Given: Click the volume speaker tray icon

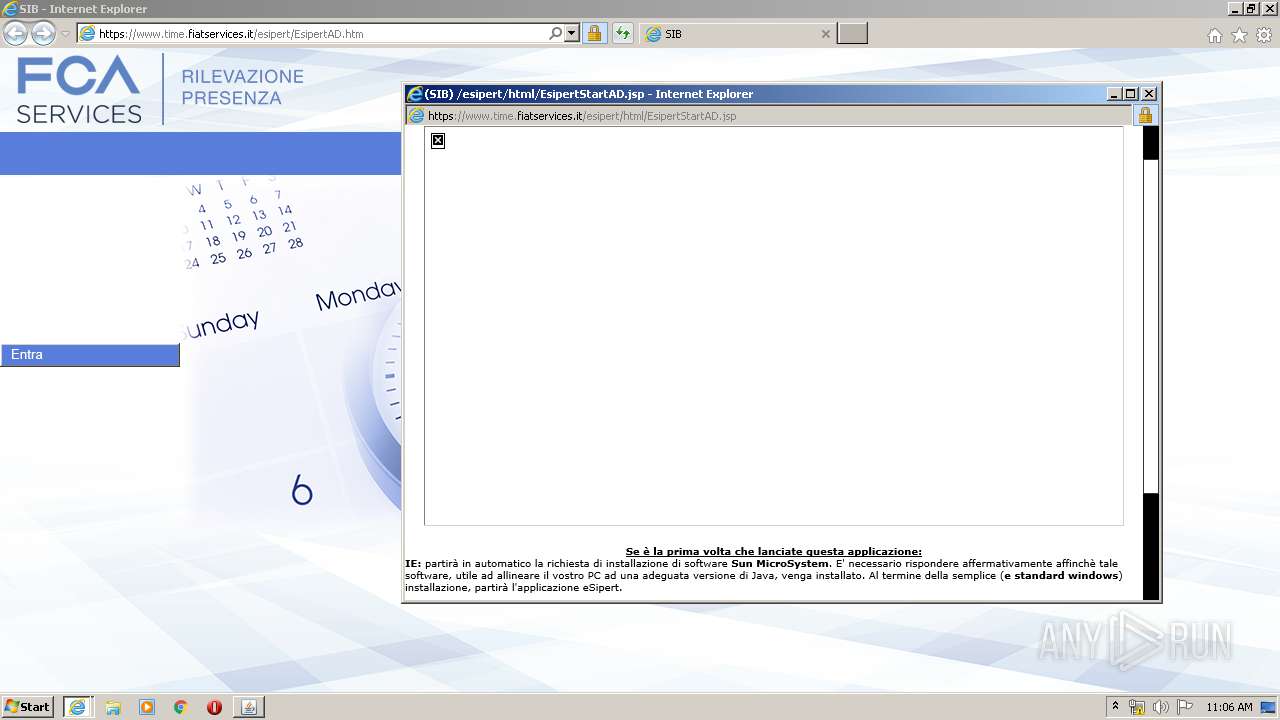Looking at the screenshot, I should click(x=1161, y=707).
